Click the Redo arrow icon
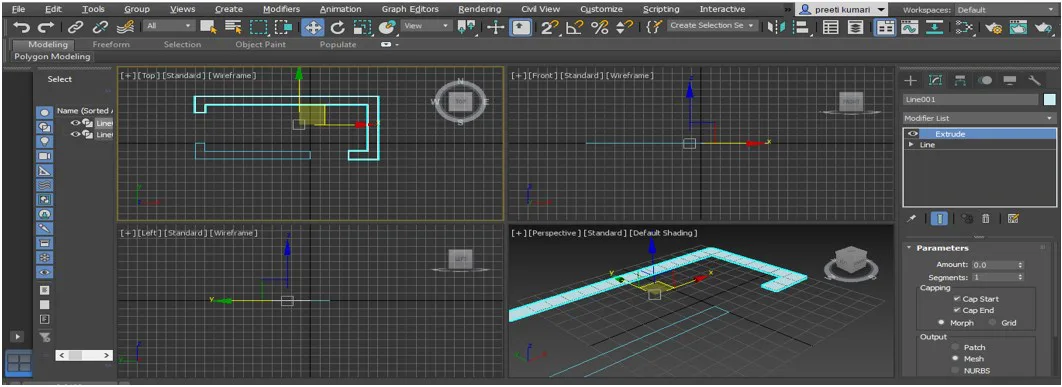1062x387 pixels. tap(46, 27)
